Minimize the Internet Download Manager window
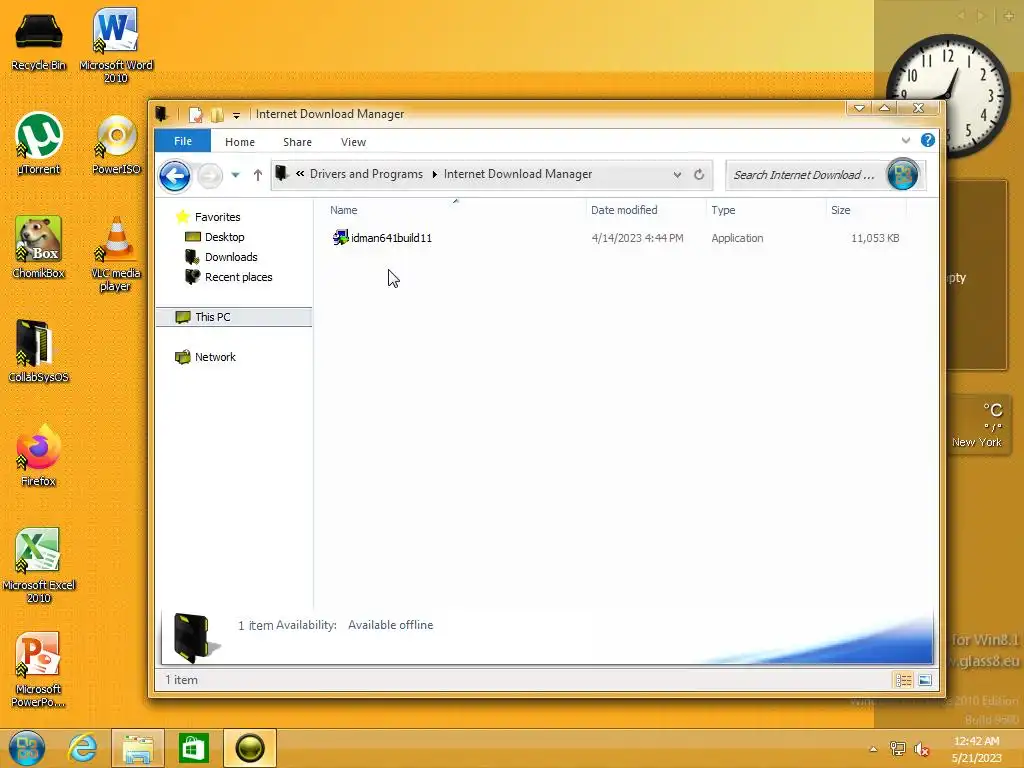Image resolution: width=1024 pixels, height=768 pixels. coord(859,108)
